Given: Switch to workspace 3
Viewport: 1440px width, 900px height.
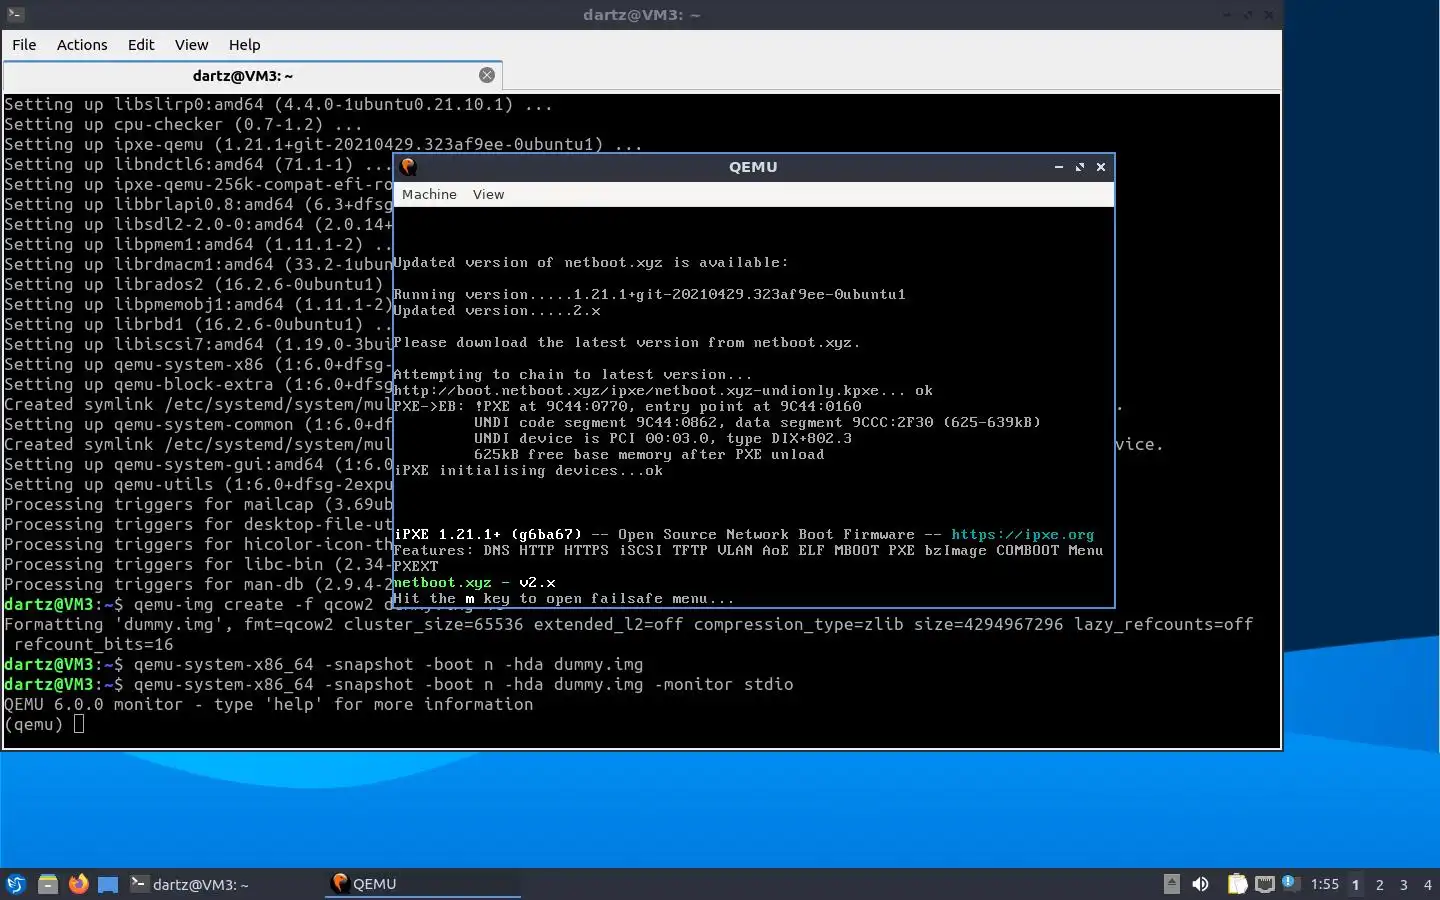Looking at the screenshot, I should (x=1404, y=884).
